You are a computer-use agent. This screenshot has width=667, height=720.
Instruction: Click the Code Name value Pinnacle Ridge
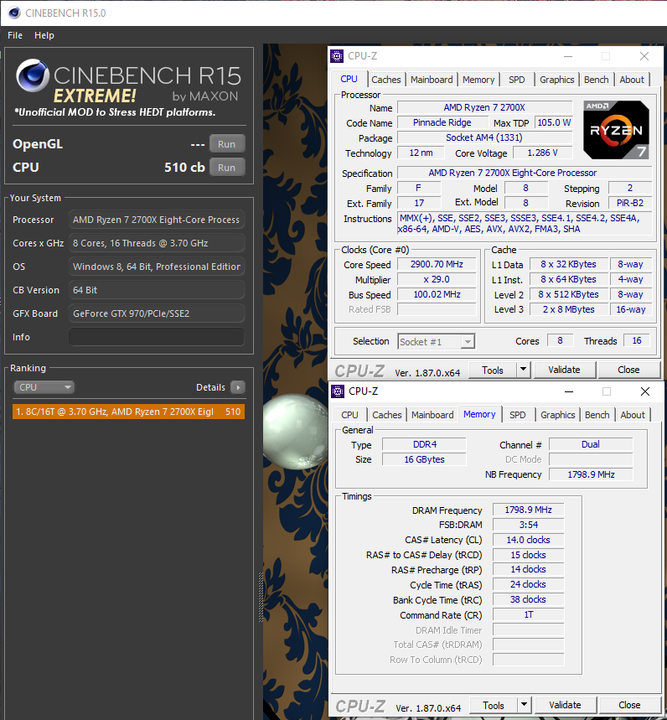442,123
